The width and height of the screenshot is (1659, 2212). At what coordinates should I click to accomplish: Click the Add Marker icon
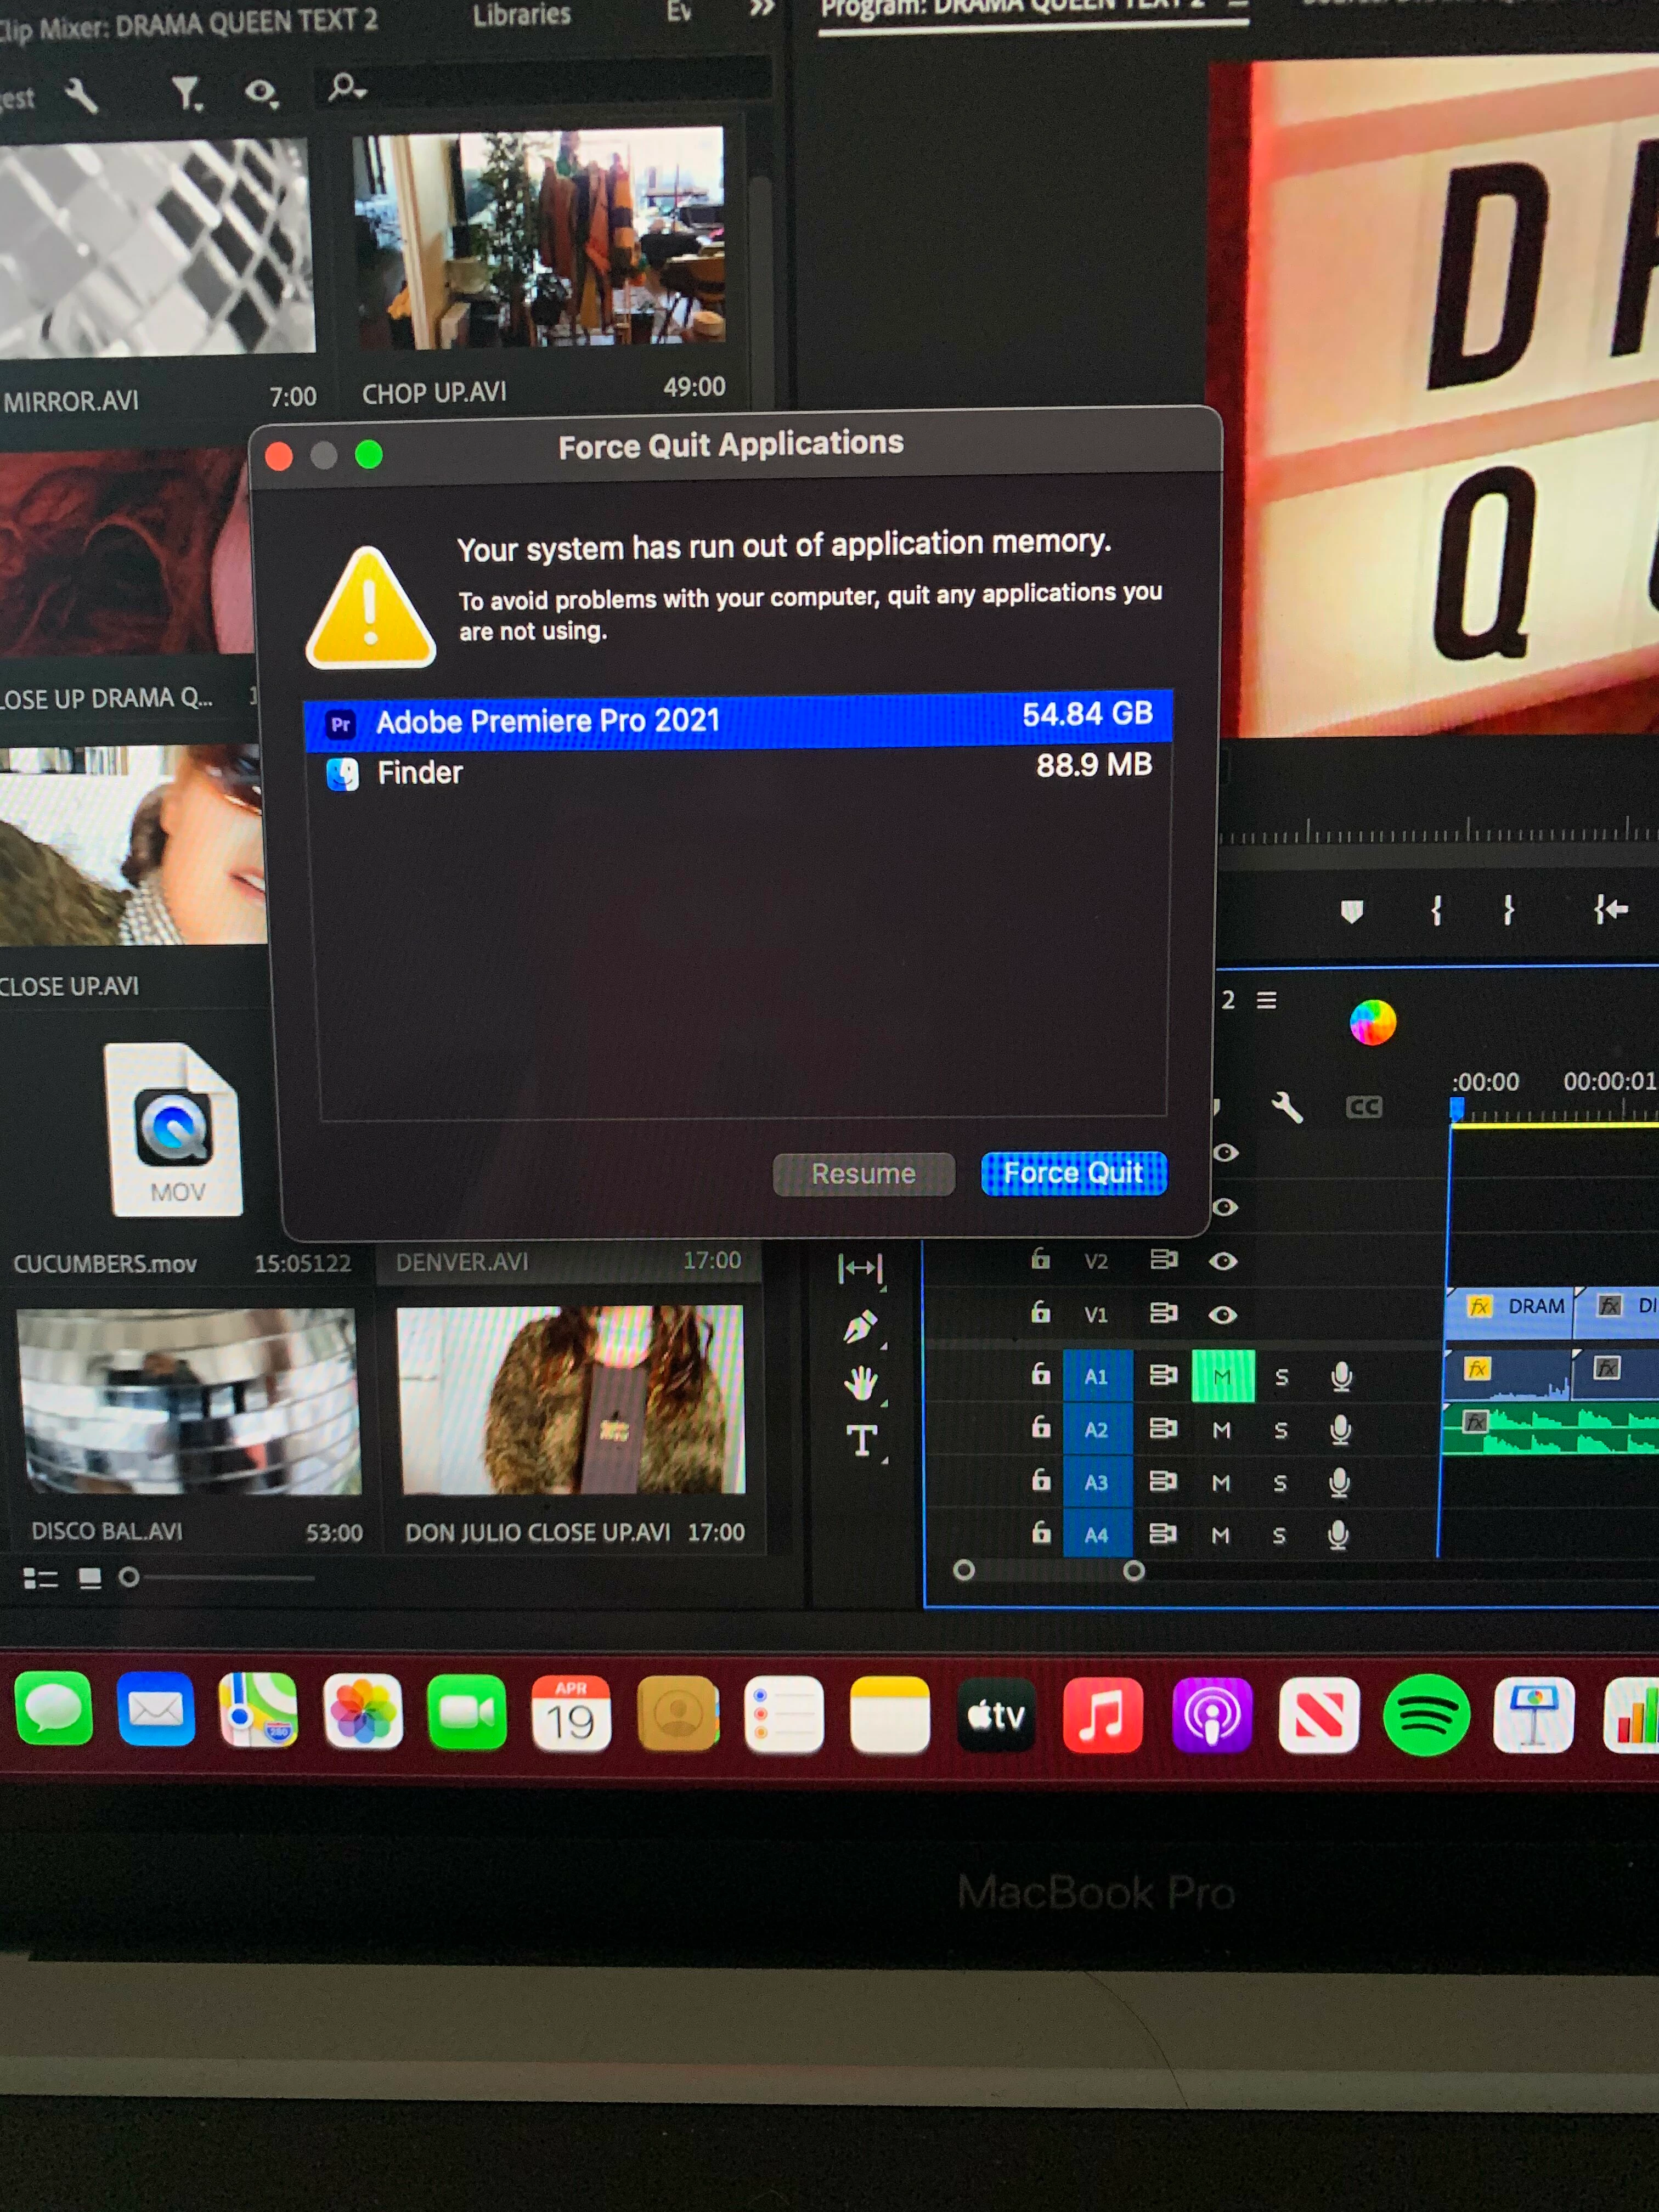(x=1351, y=911)
